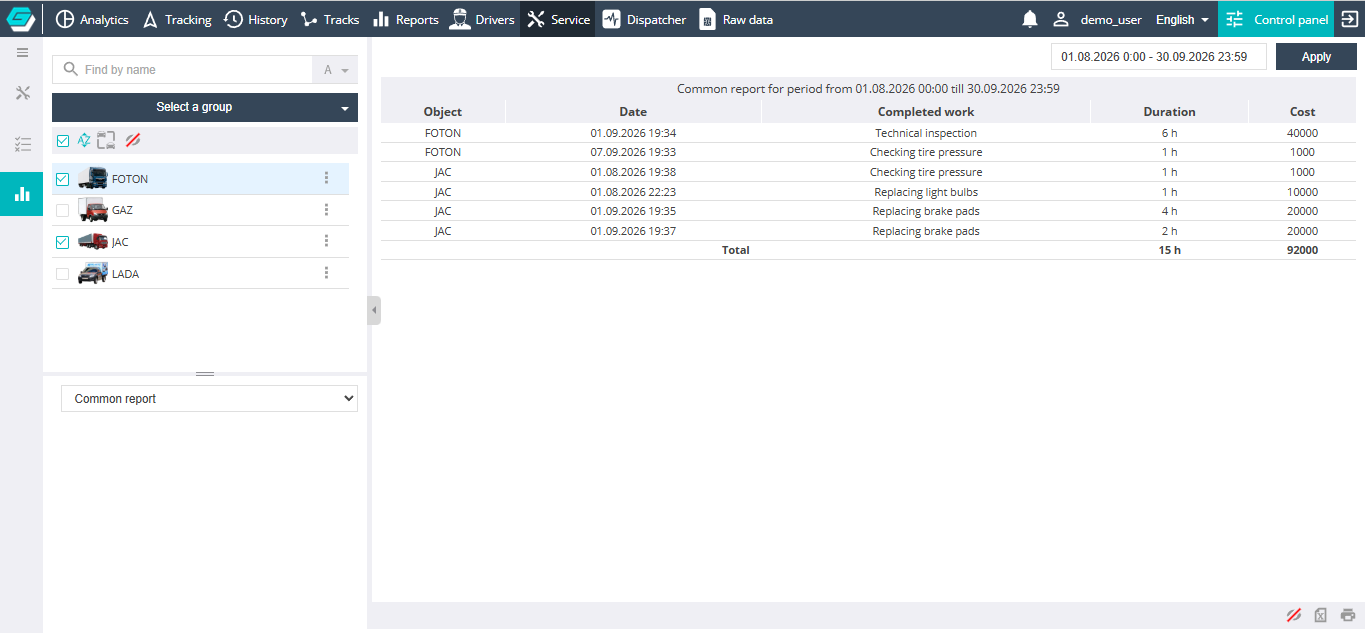Click the logout icon in the top bar
The image size is (1365, 633).
[1349, 19]
